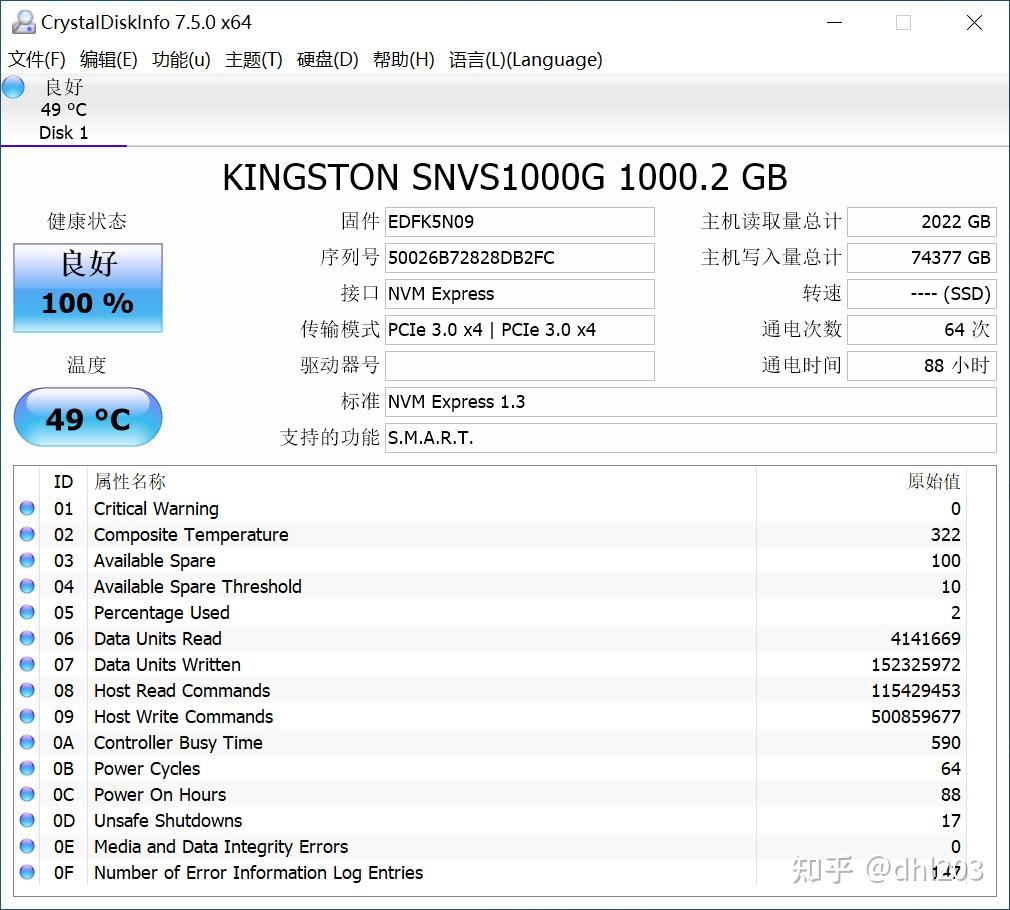Click the 温度 temperature label

tap(87, 365)
